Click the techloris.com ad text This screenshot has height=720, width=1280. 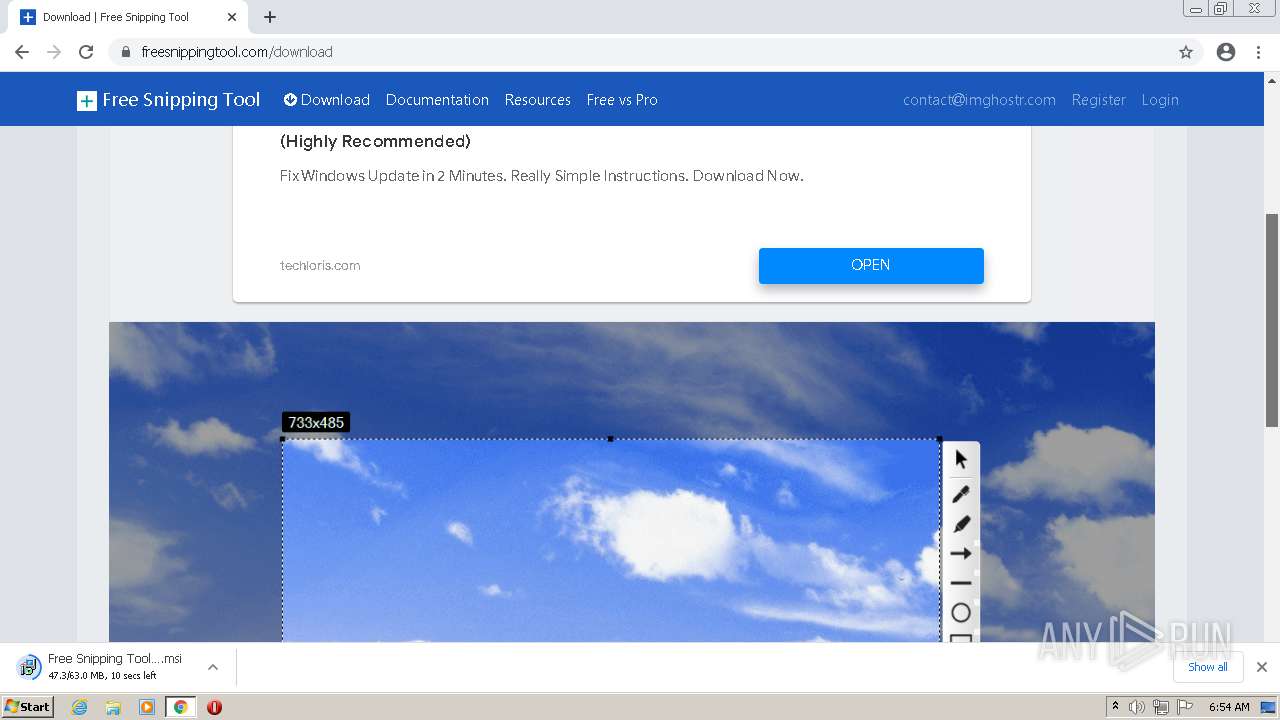tap(320, 266)
